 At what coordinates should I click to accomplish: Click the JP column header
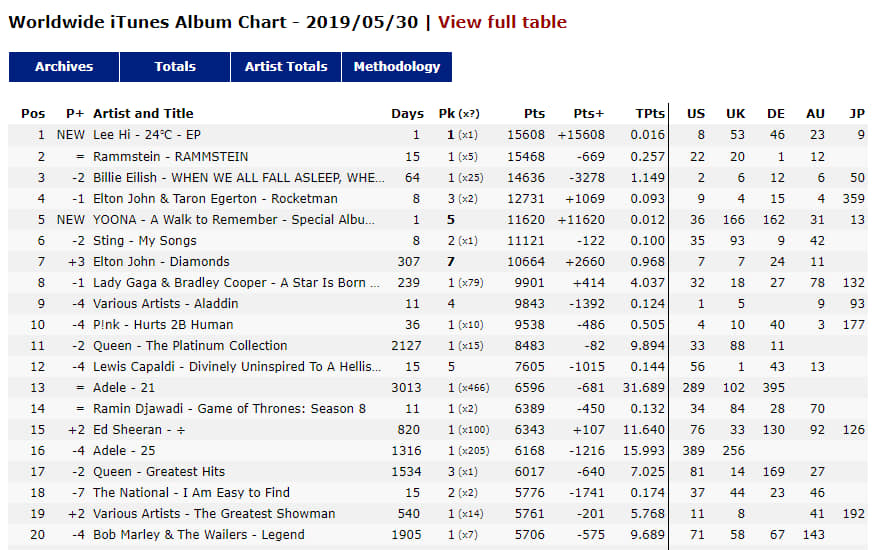click(x=857, y=113)
